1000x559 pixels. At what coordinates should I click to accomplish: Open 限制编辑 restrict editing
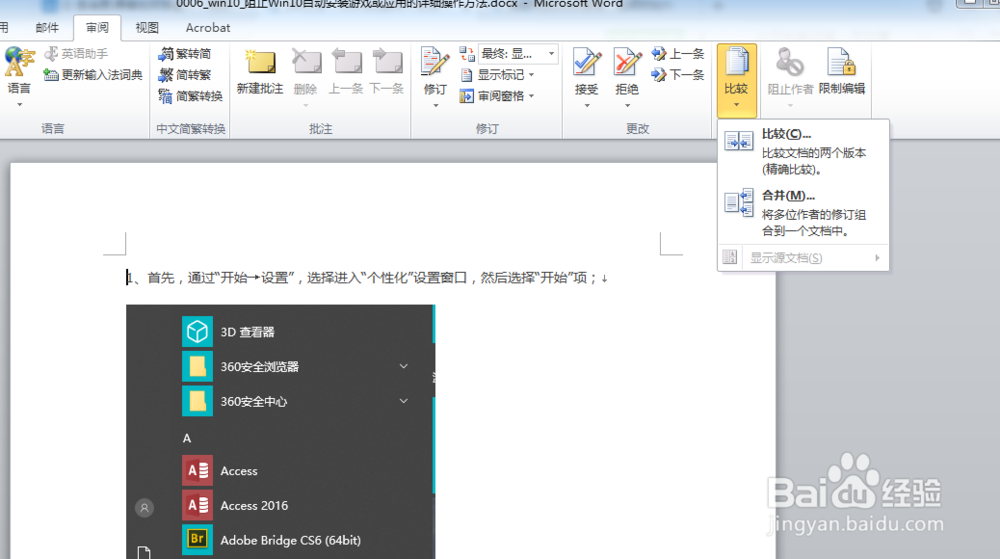click(x=842, y=71)
